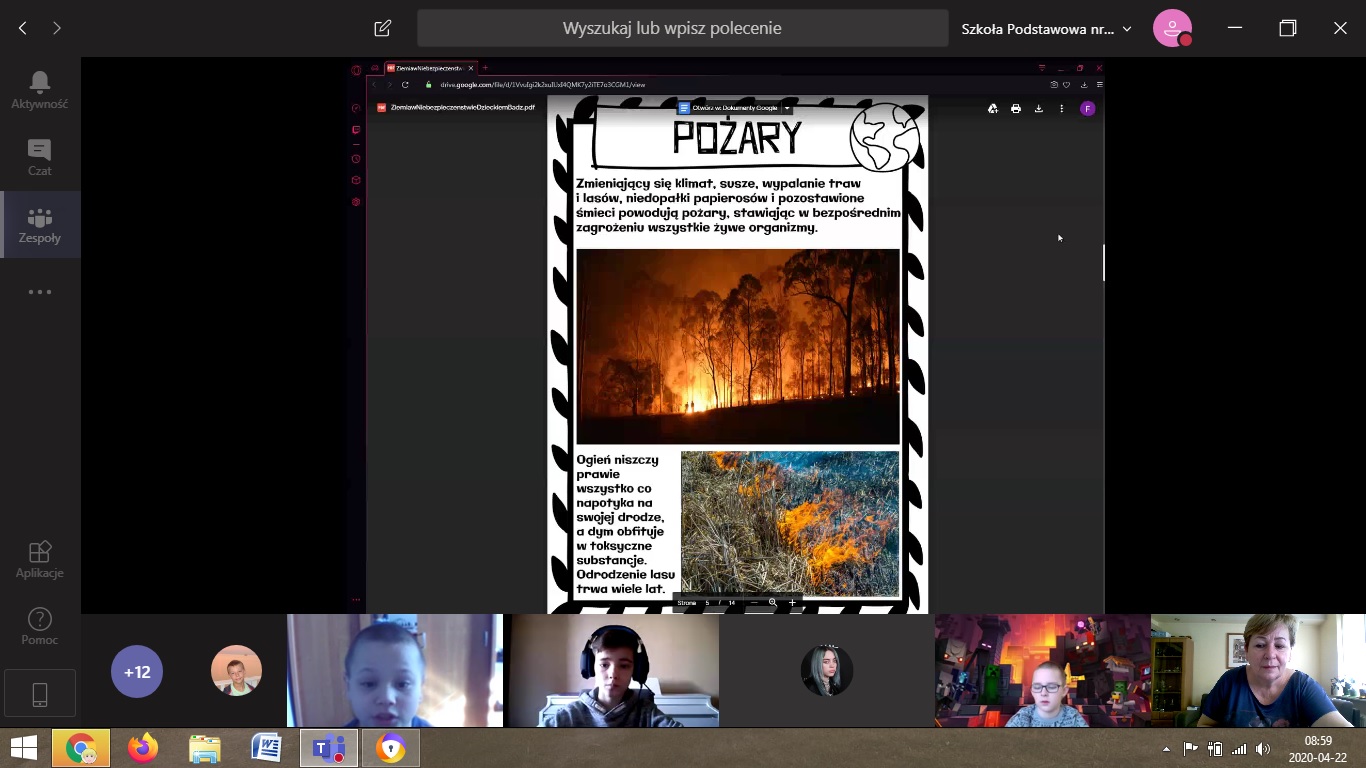The image size is (1366, 768).
Task: Open network status in system tray
Action: (x=1239, y=749)
